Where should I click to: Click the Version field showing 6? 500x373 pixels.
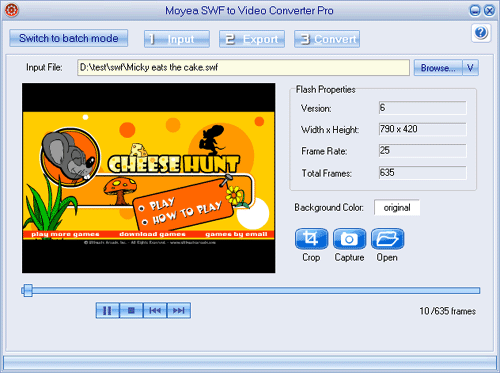click(x=423, y=108)
